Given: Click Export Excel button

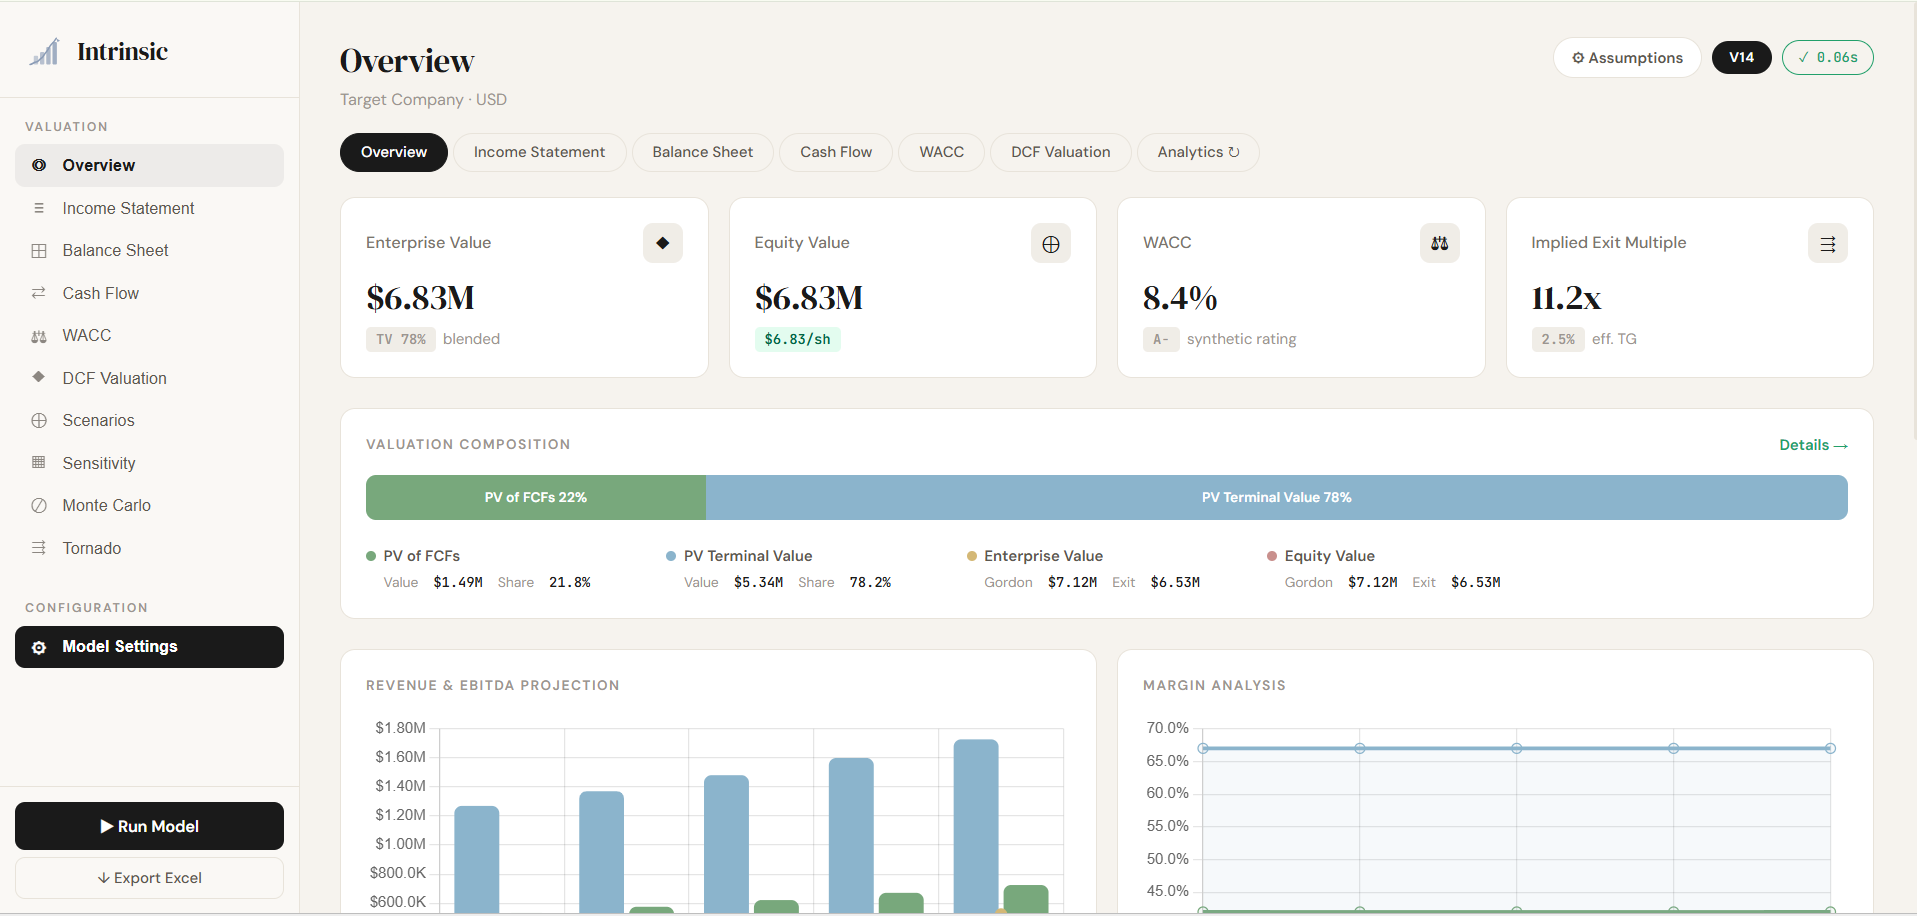Looking at the screenshot, I should click(x=149, y=878).
